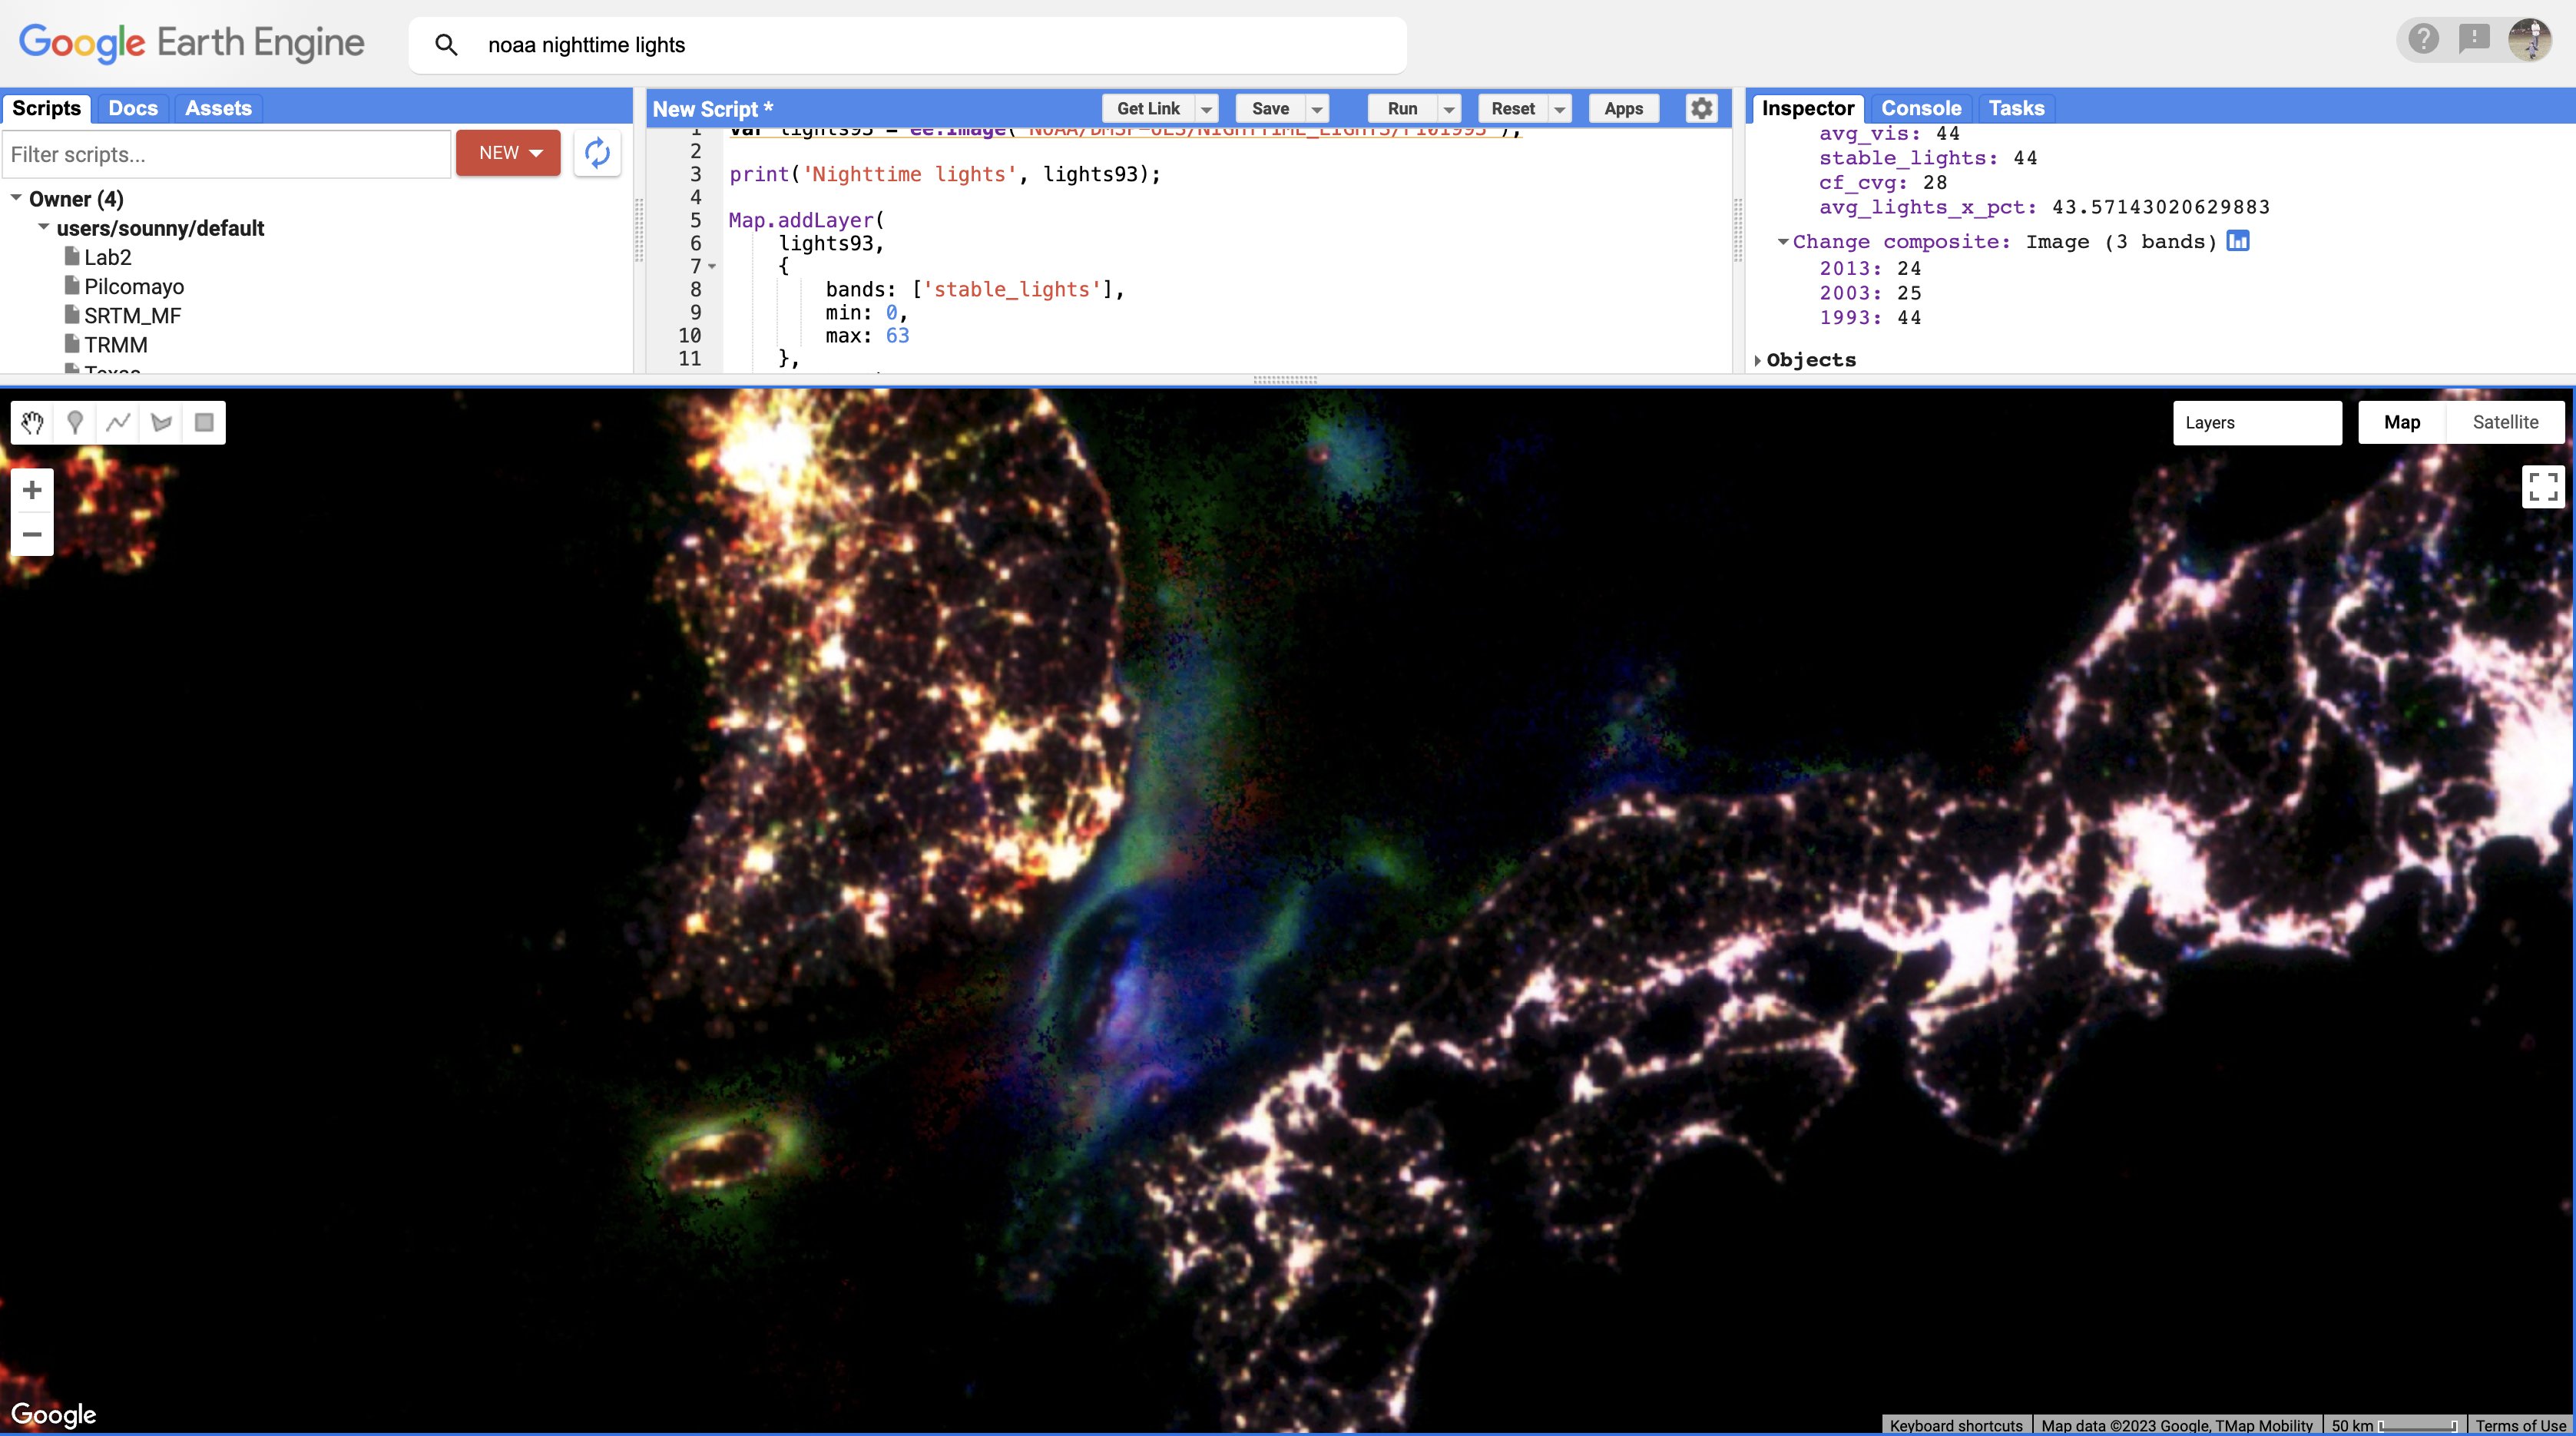
Task: Expand the Objects section in Inspector
Action: pyautogui.click(x=1758, y=360)
